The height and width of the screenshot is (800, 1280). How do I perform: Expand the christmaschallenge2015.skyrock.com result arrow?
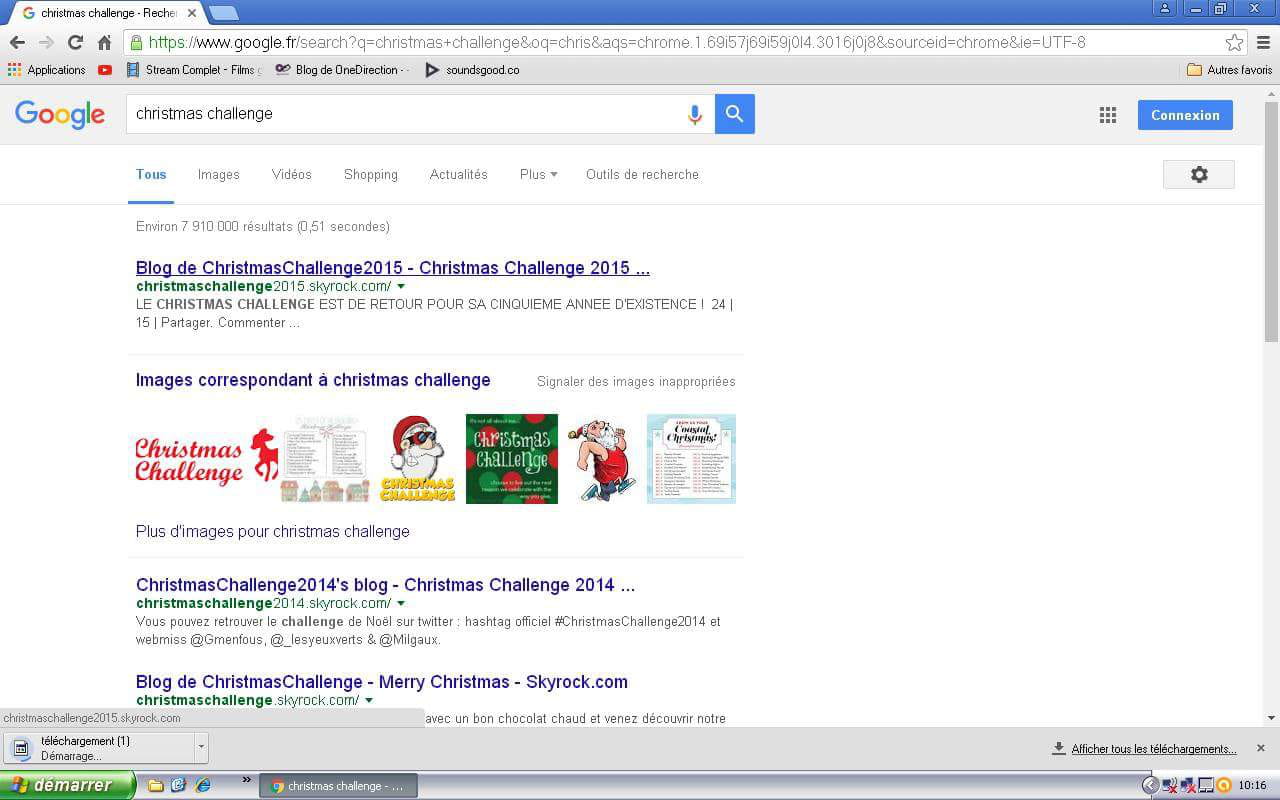click(401, 287)
